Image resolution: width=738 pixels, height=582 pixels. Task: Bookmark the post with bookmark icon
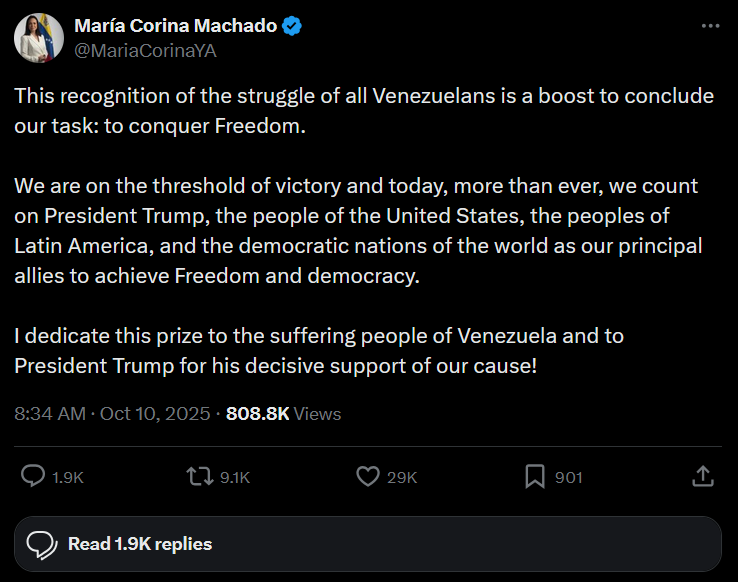coord(535,477)
